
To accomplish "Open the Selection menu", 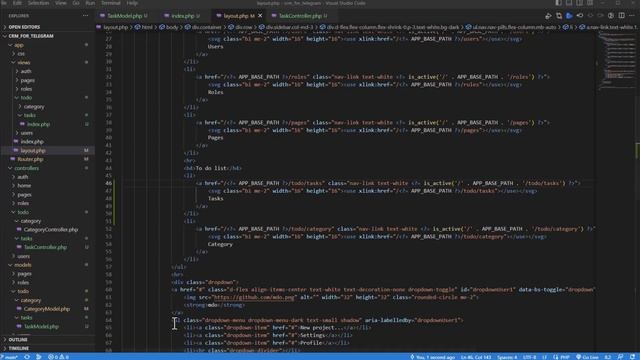I will 38,3.
